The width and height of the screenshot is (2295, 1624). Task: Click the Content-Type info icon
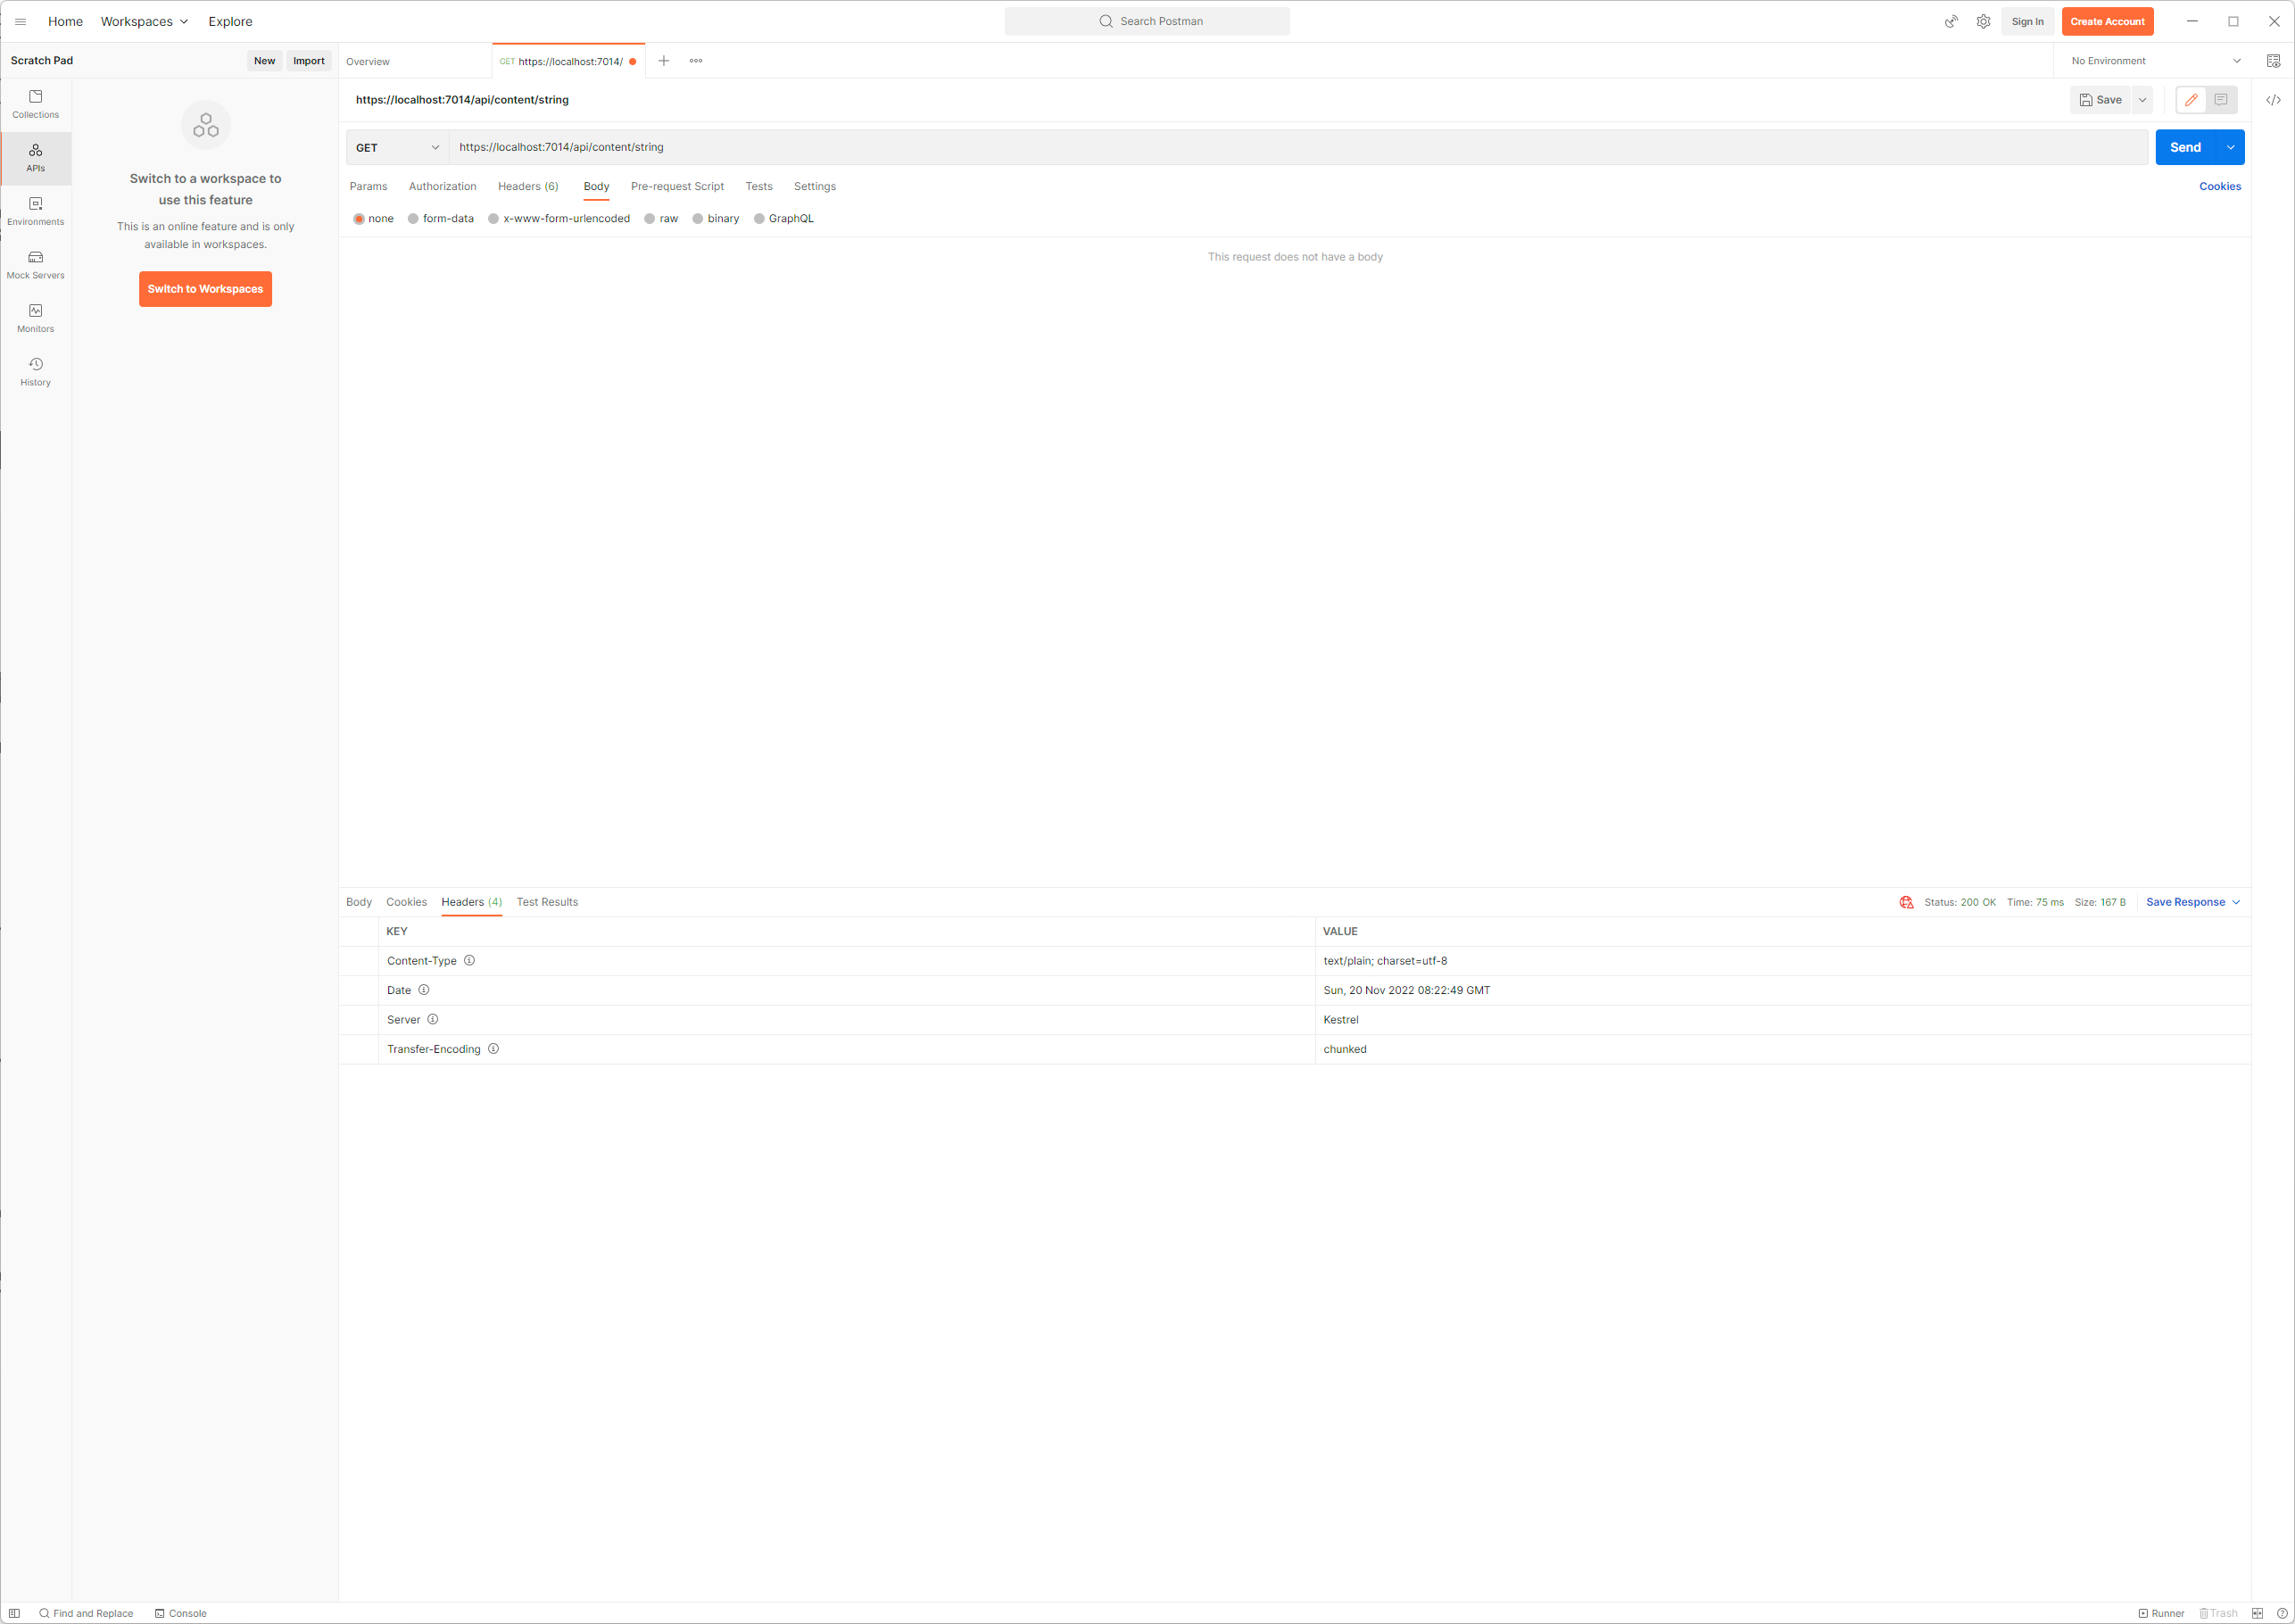tap(469, 960)
